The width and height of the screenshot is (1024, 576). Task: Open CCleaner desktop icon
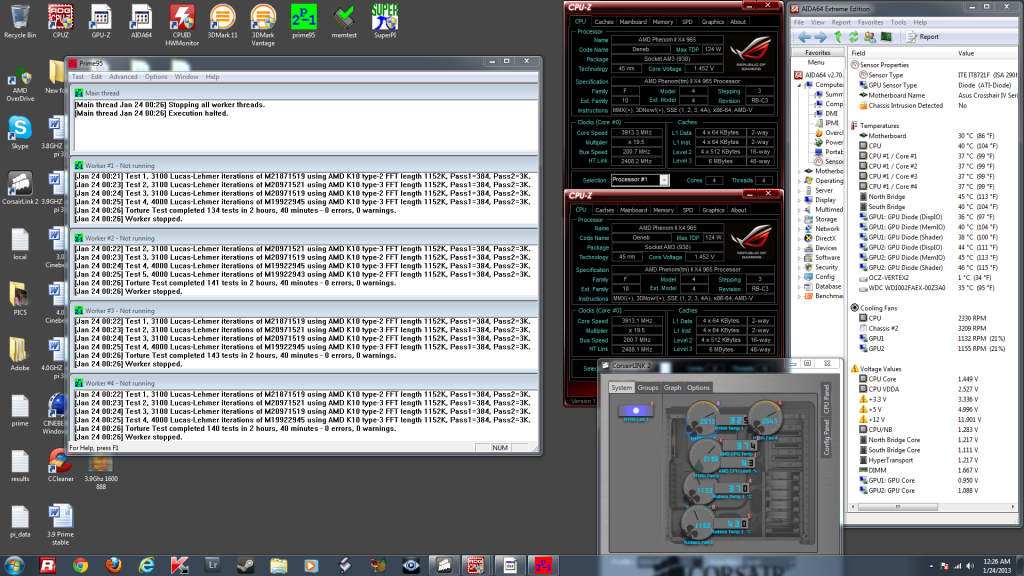[60, 466]
